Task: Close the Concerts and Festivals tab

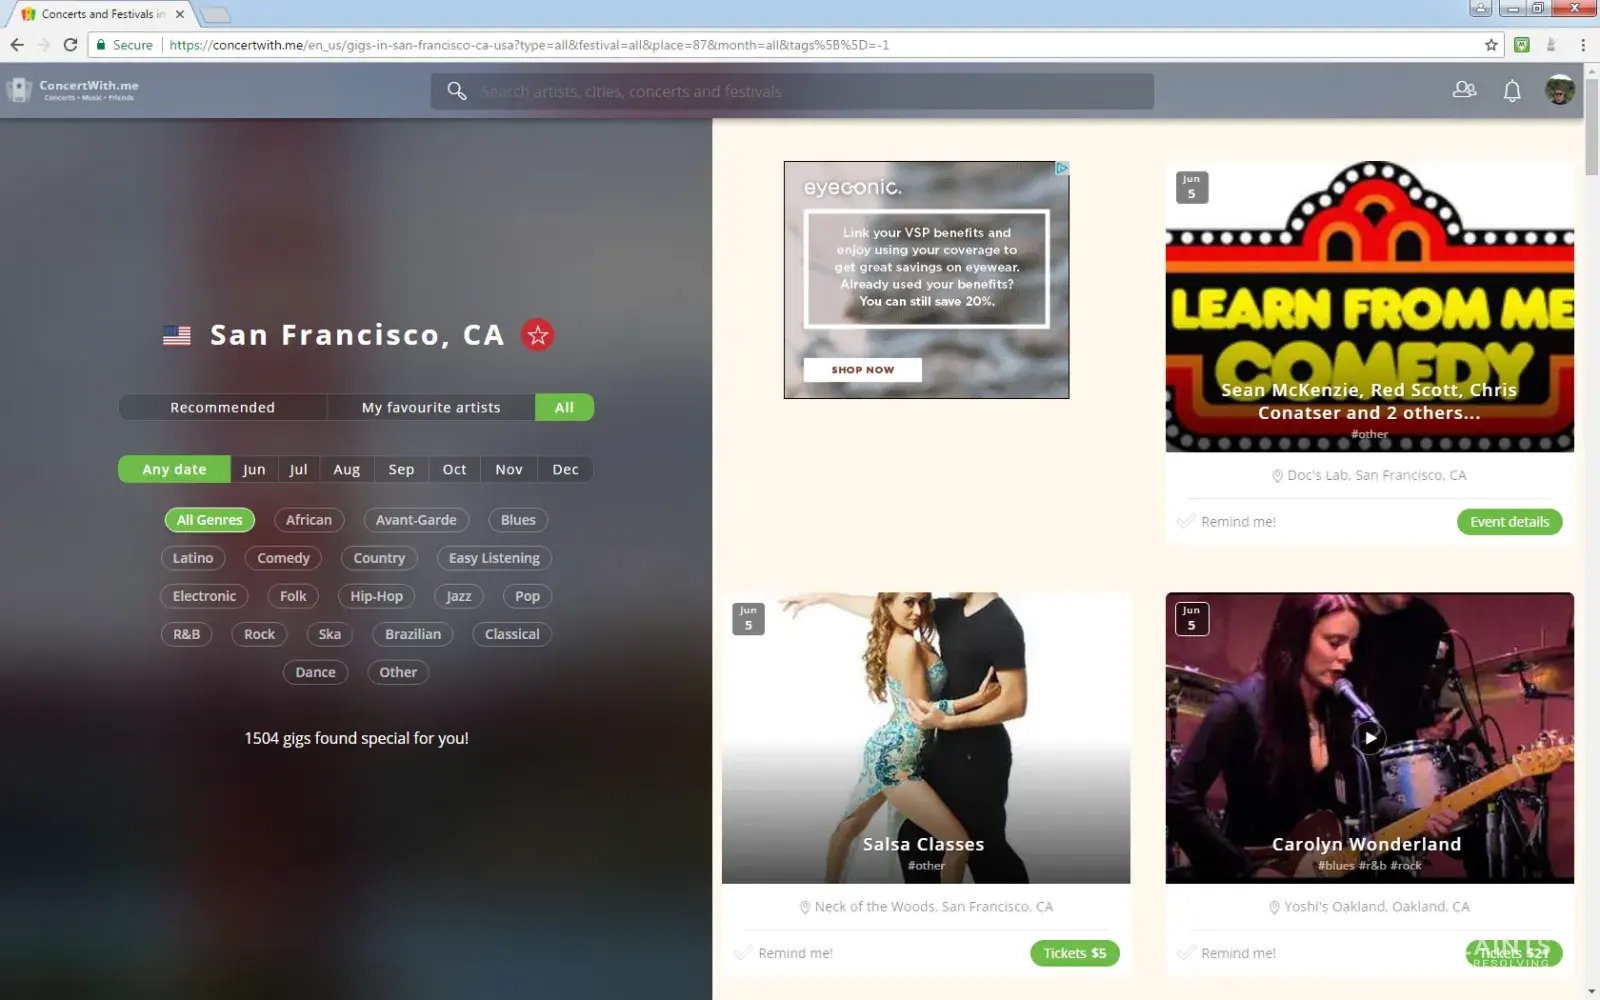Action: (x=180, y=14)
